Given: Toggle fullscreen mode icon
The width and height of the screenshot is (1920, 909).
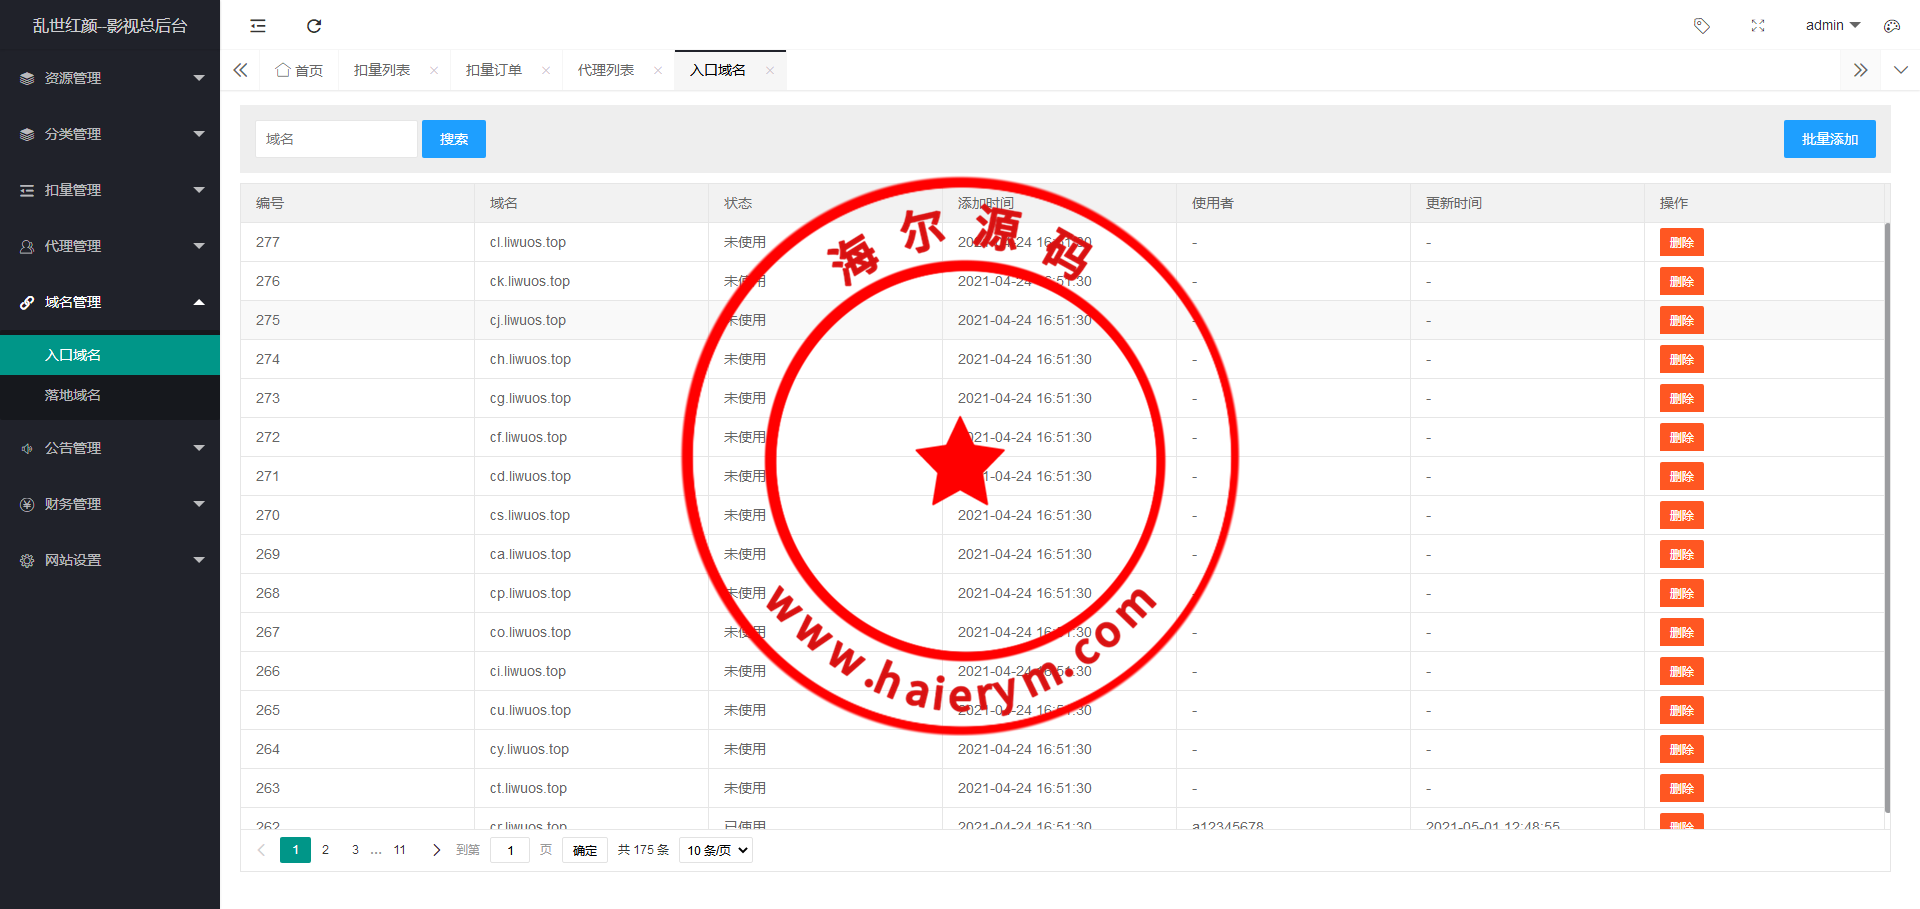Looking at the screenshot, I should [1758, 26].
